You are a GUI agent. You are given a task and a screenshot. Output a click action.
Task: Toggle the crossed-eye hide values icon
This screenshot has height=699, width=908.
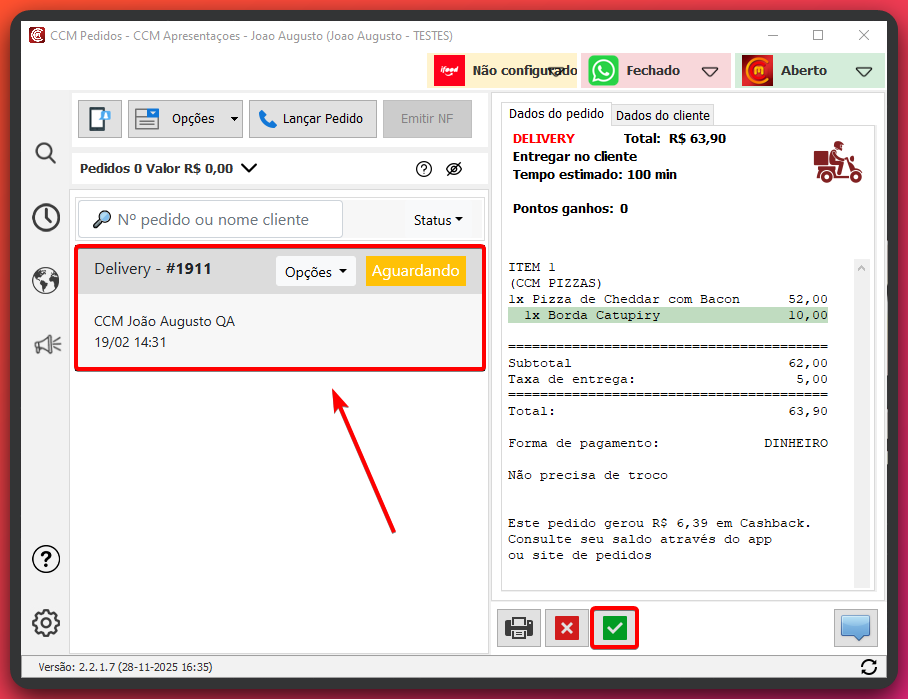pos(454,169)
